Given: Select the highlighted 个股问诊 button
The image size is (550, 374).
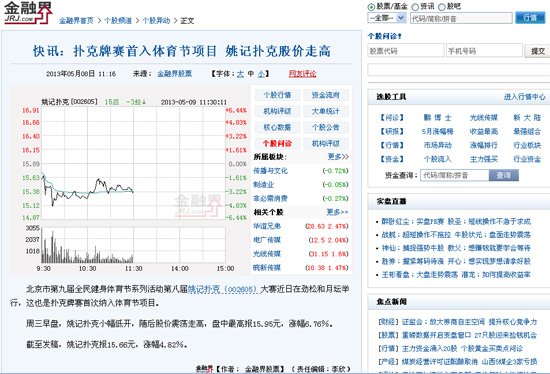Looking at the screenshot, I should (x=277, y=143).
